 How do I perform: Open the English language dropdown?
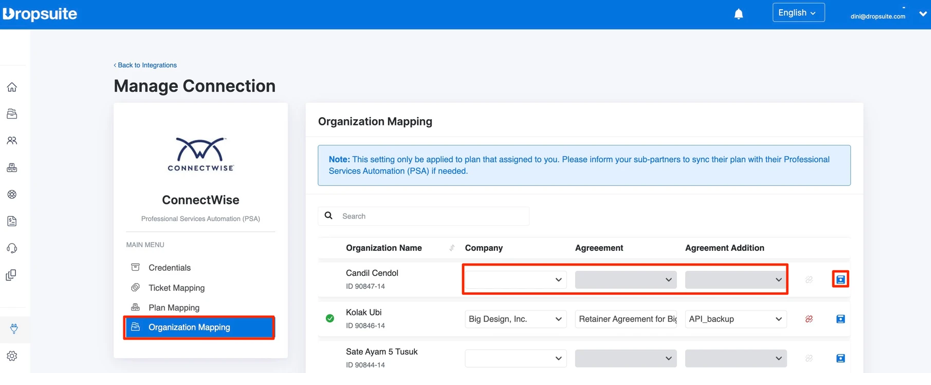click(x=798, y=12)
